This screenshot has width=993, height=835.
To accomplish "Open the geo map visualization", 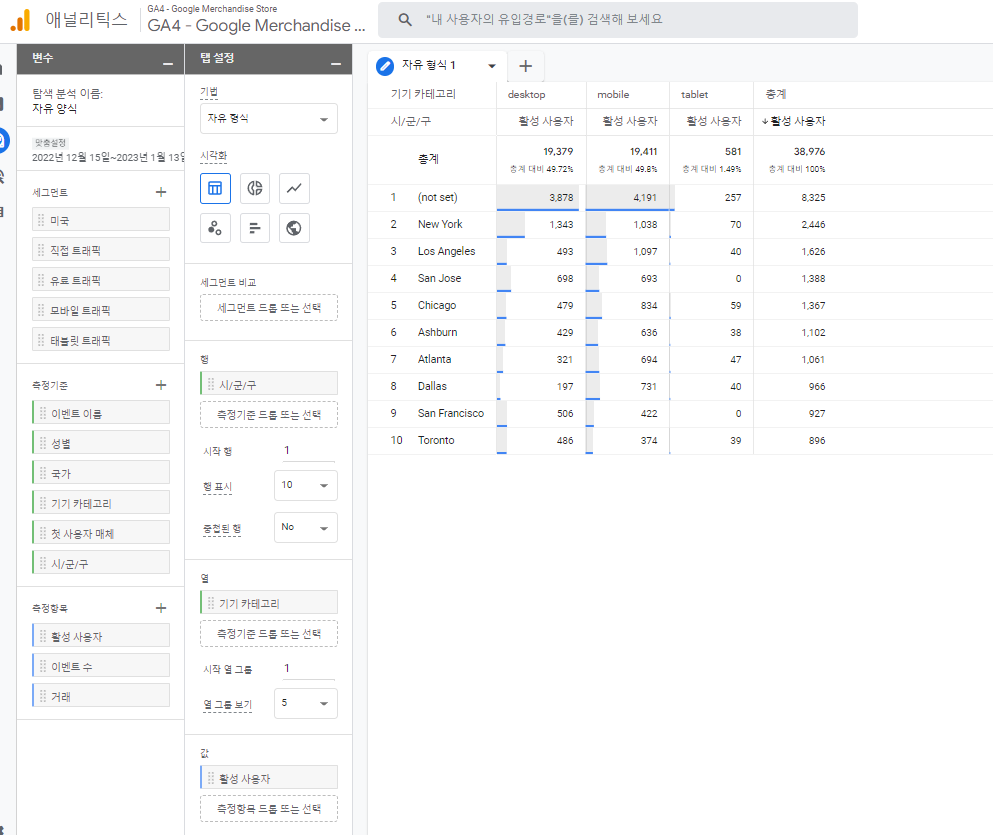I will pyautogui.click(x=295, y=228).
